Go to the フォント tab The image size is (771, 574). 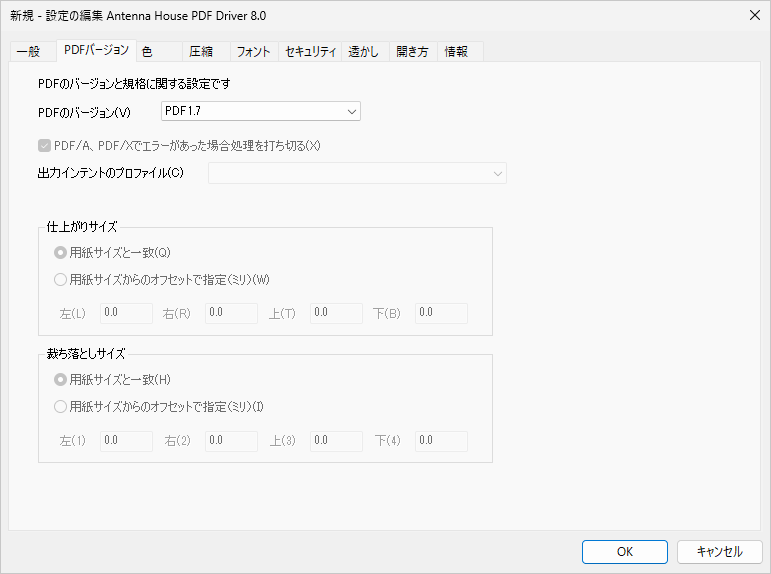(x=254, y=52)
